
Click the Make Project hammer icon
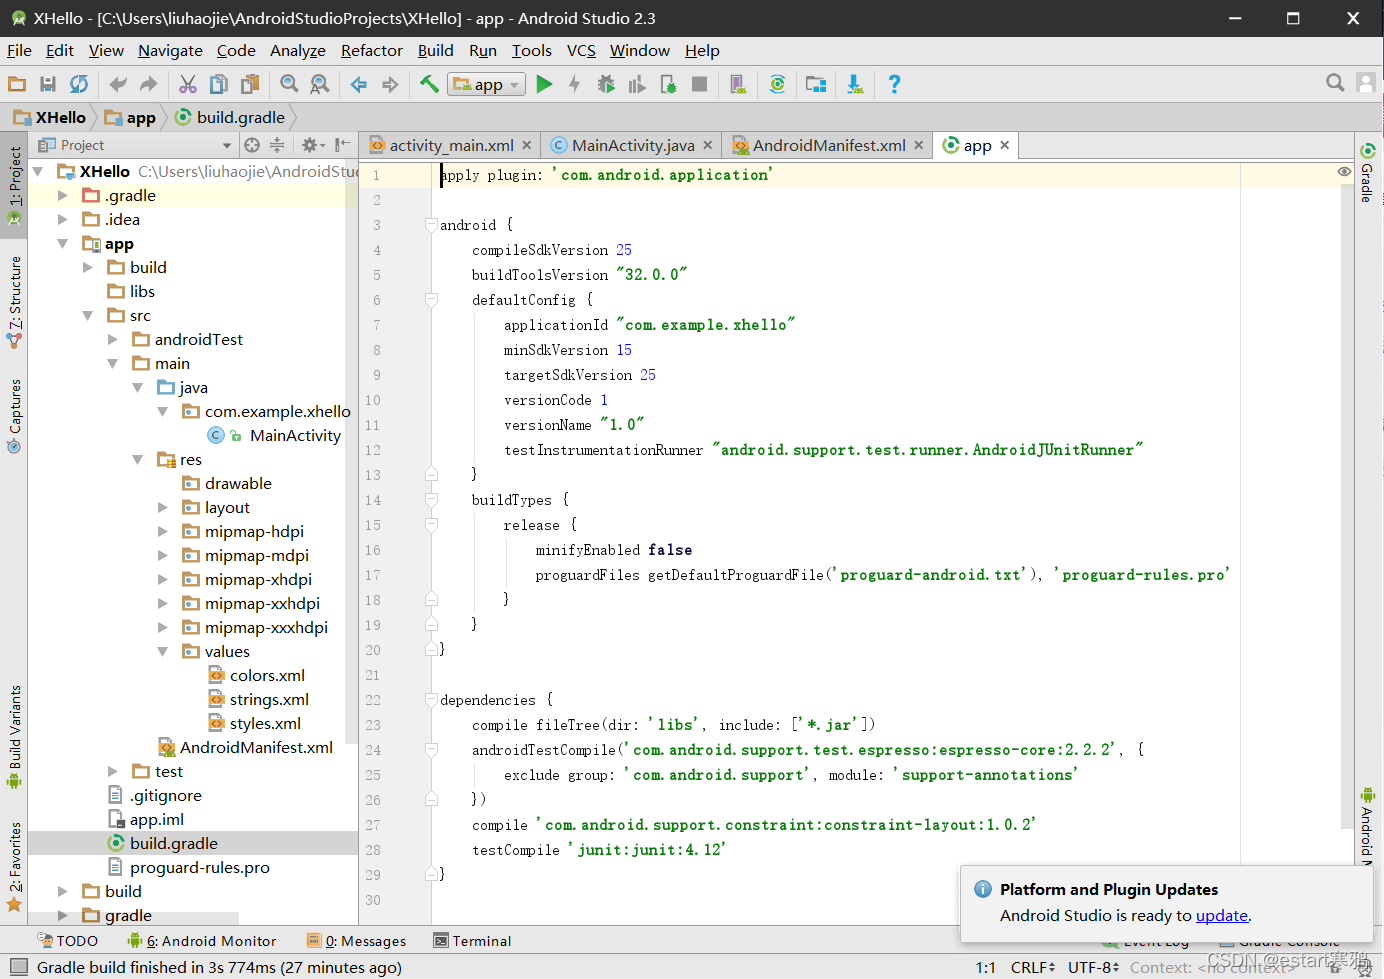tap(429, 85)
